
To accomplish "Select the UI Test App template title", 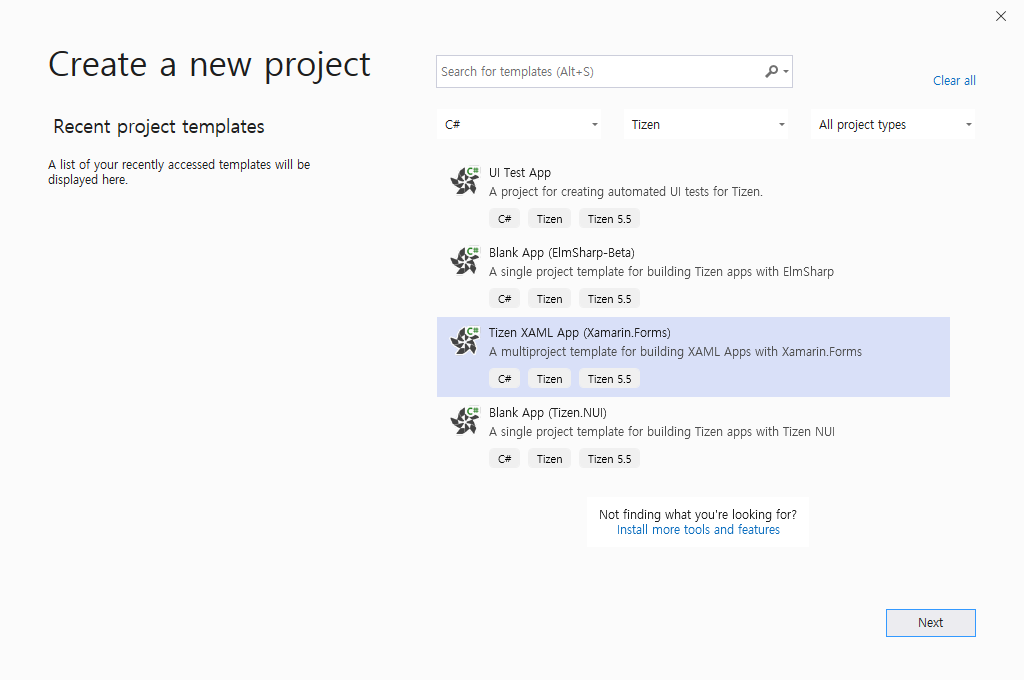I will click(520, 173).
